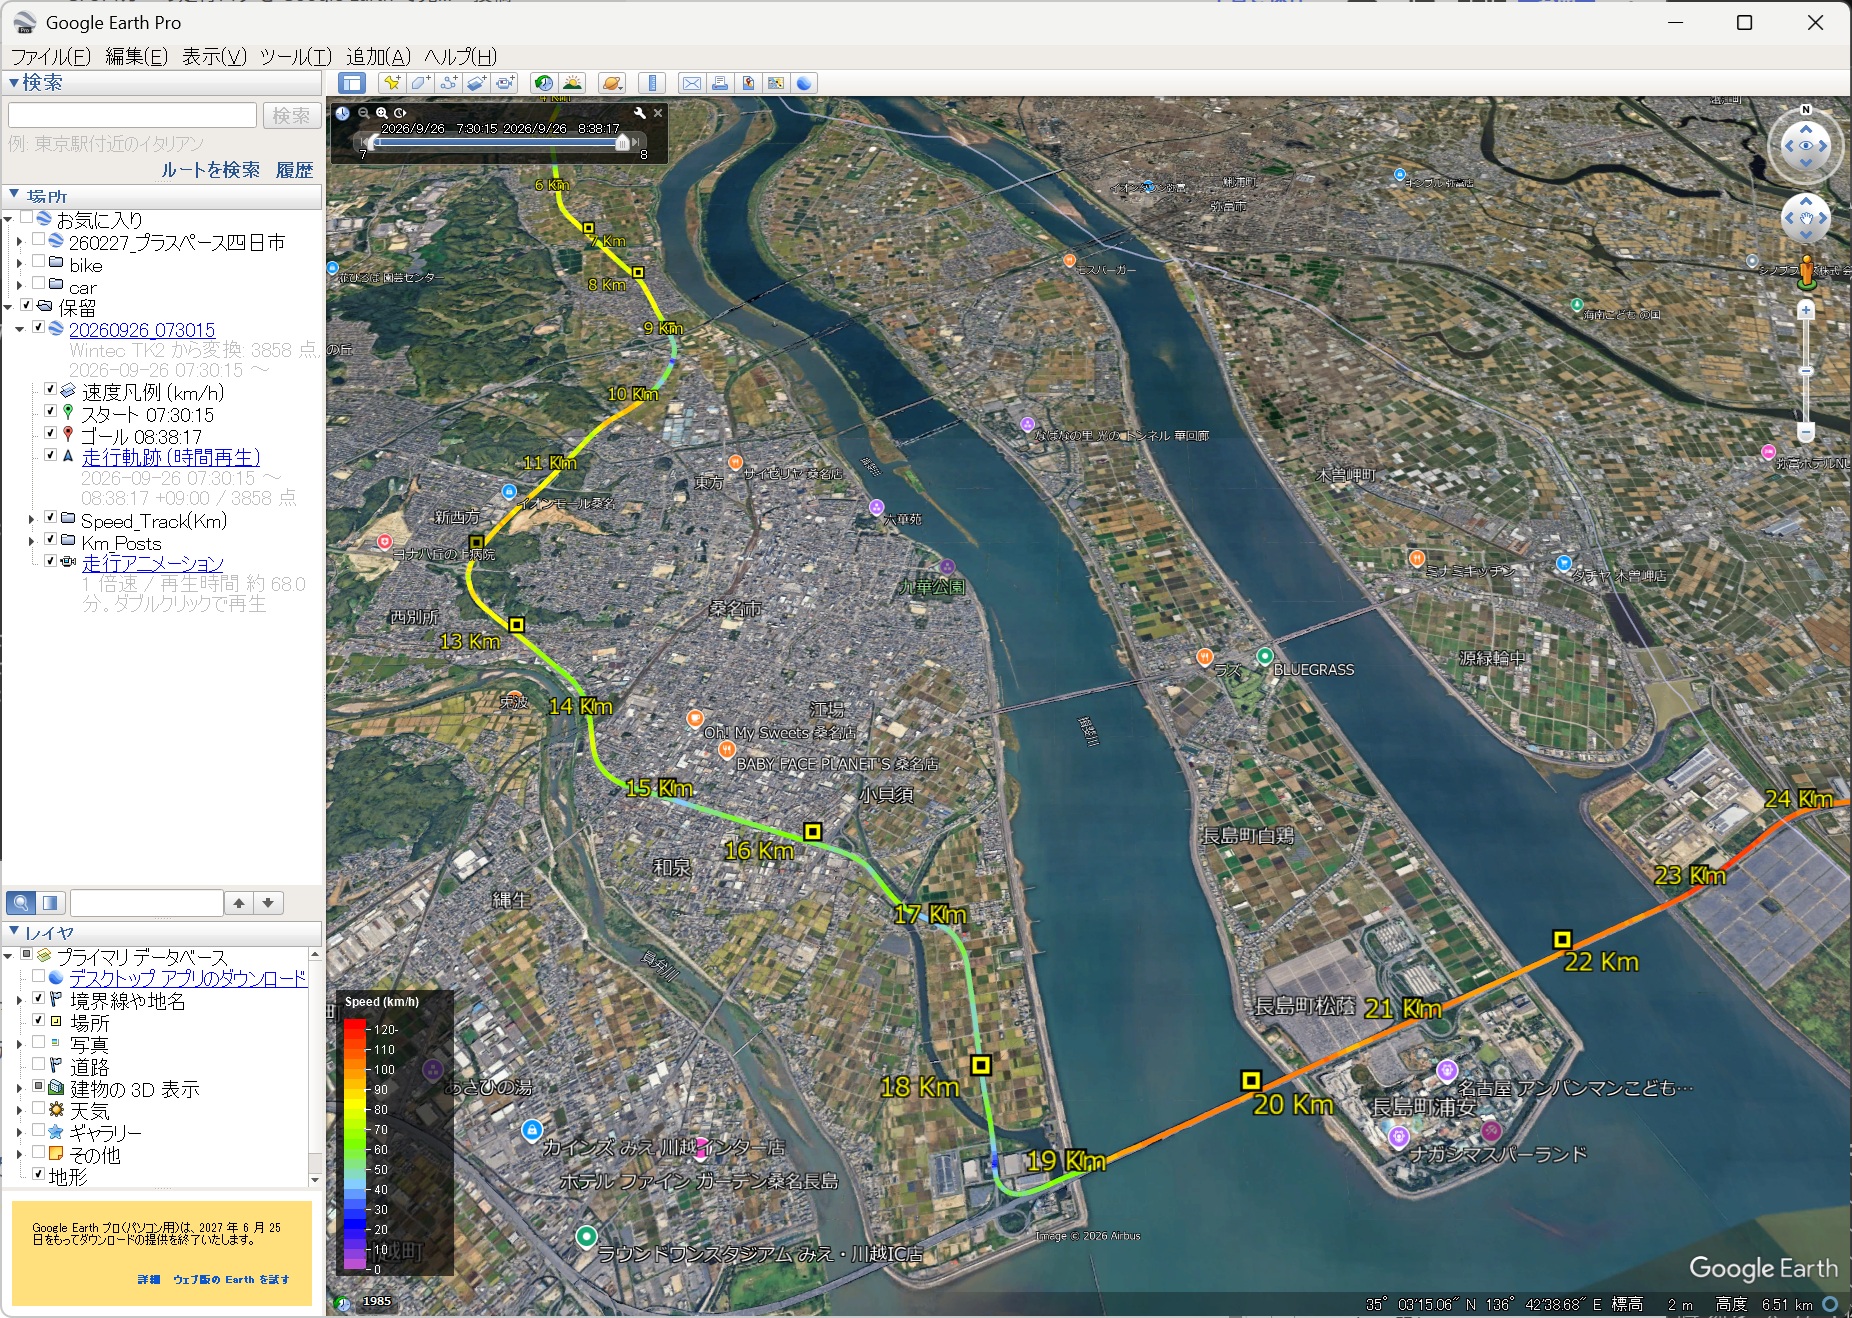Open the ヘルプ(H) menu
The width and height of the screenshot is (1852, 1318).
460,56
